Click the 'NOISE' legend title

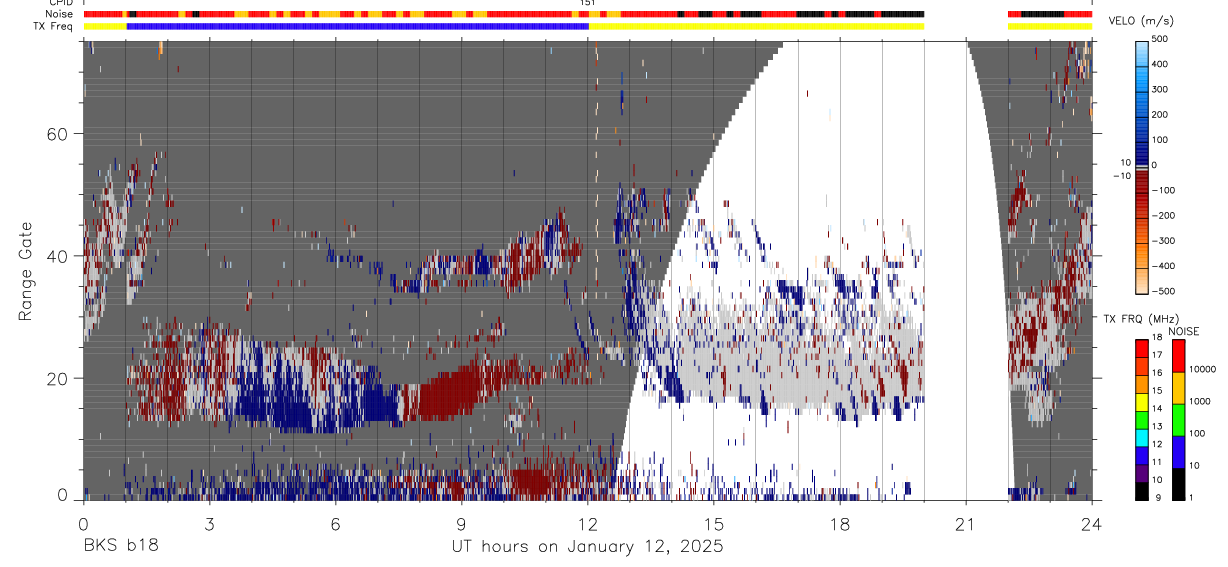1183,331
